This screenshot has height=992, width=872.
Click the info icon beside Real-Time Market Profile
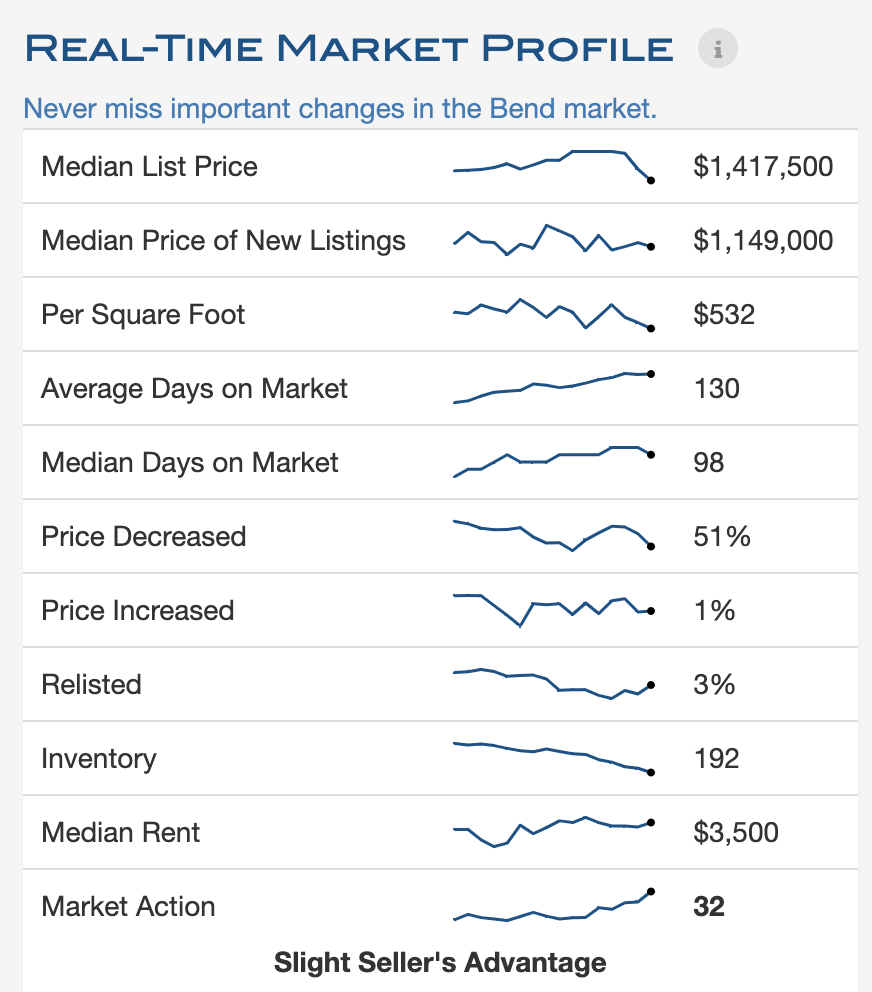click(717, 47)
